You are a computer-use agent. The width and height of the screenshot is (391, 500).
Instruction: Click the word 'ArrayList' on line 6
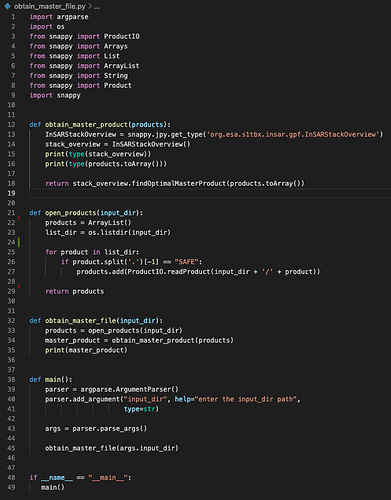point(122,66)
